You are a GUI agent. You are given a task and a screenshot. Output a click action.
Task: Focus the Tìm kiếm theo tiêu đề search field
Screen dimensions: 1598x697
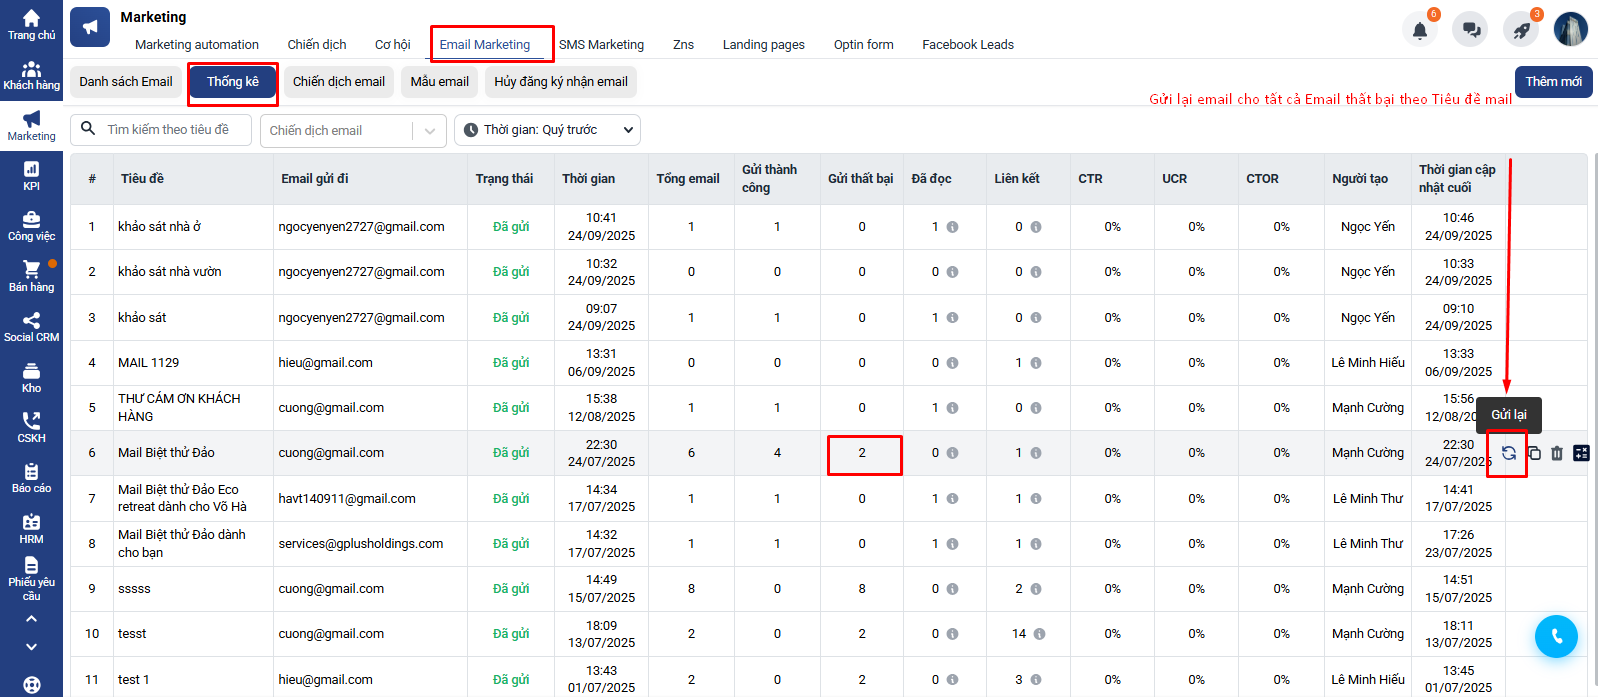pyautogui.click(x=168, y=130)
